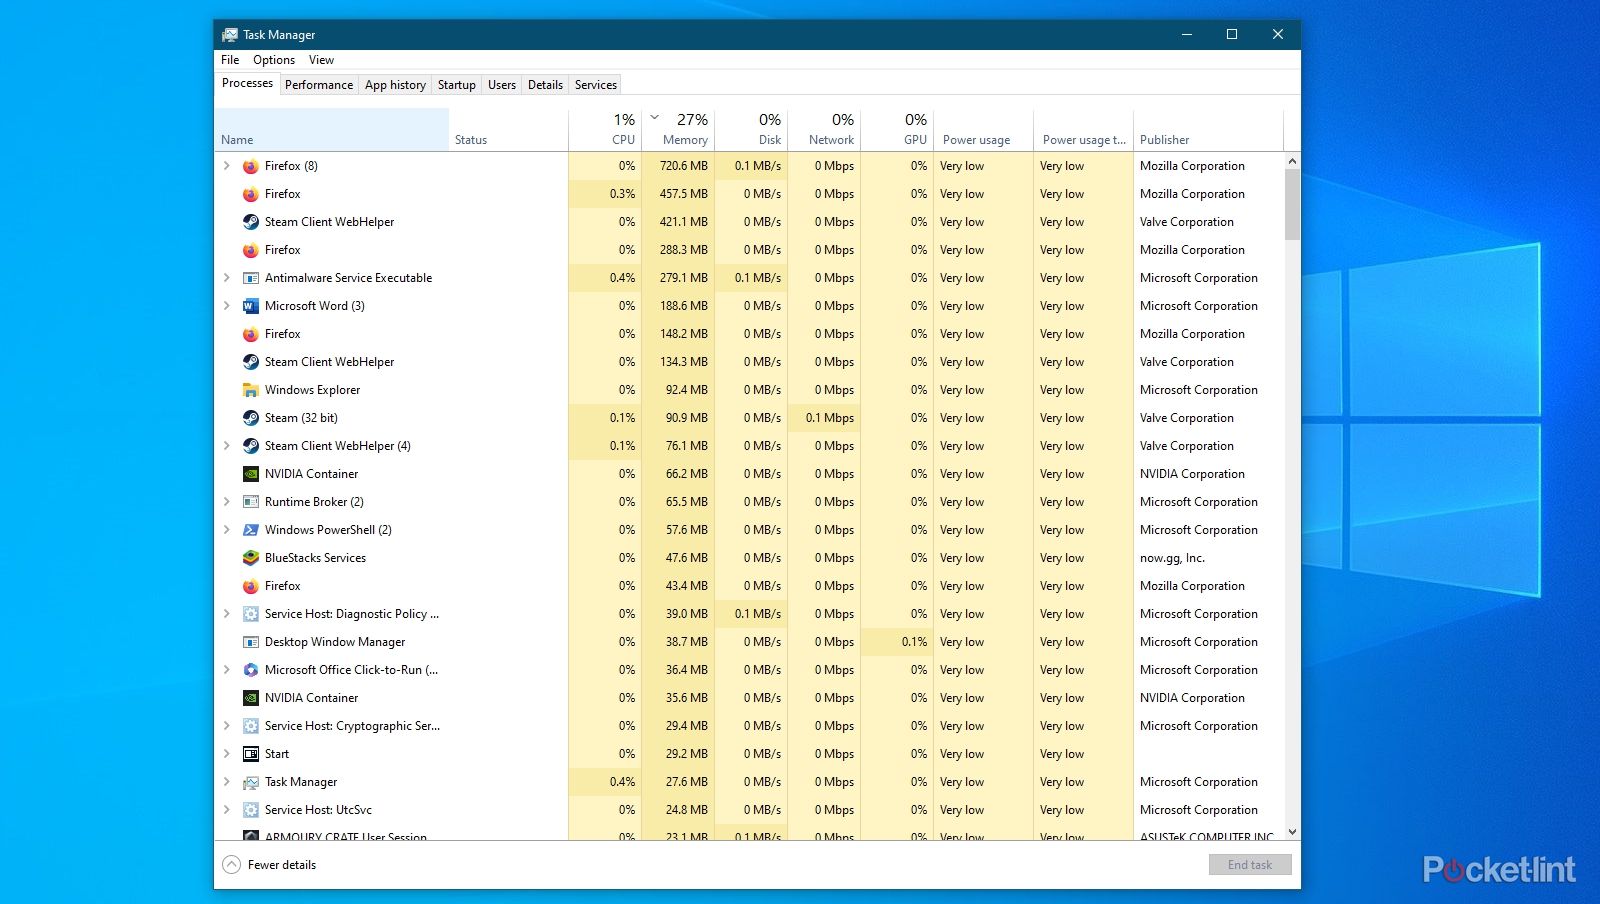
Task: Click the now.gg, Inc. publisher cell
Action: [x=1172, y=558]
